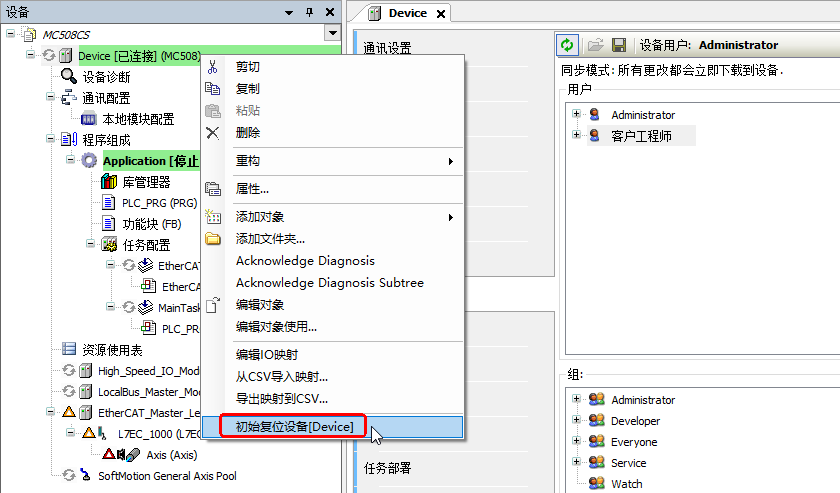Screen dimensions: 840x493
Task: Click the 程序组成 icon in device tree
Action: click(69, 140)
